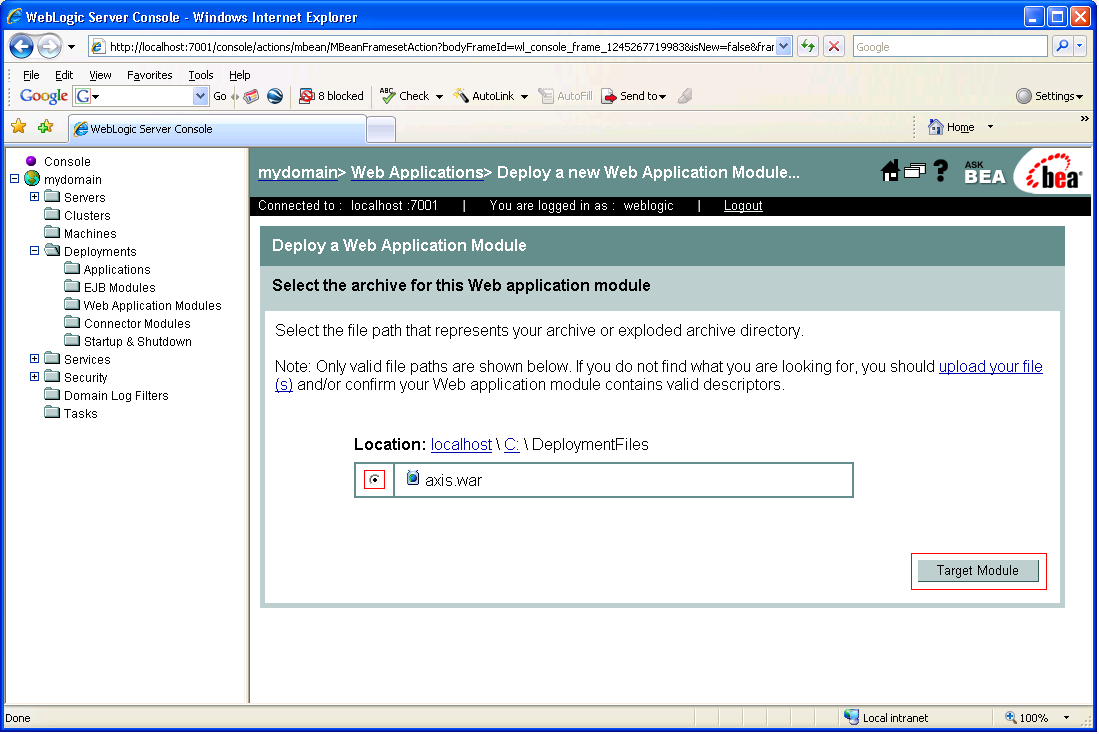Stop page loading with the red X icon

(834, 46)
